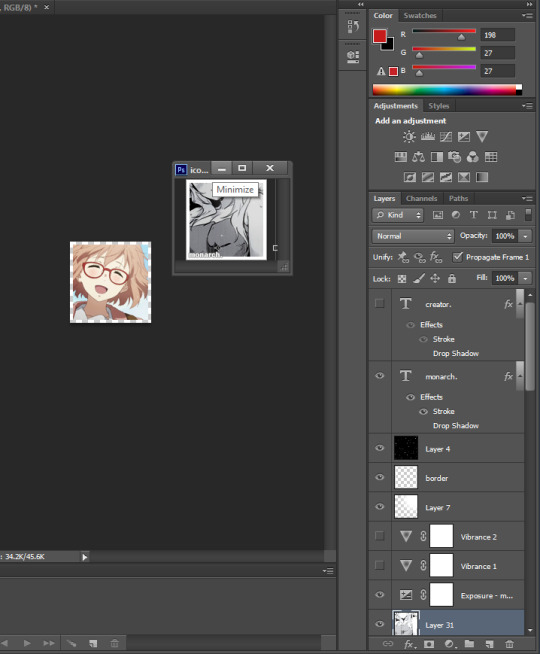The height and width of the screenshot is (654, 540).
Task: Create a new layer from the Layers panel bottom bar
Action: tap(489, 644)
